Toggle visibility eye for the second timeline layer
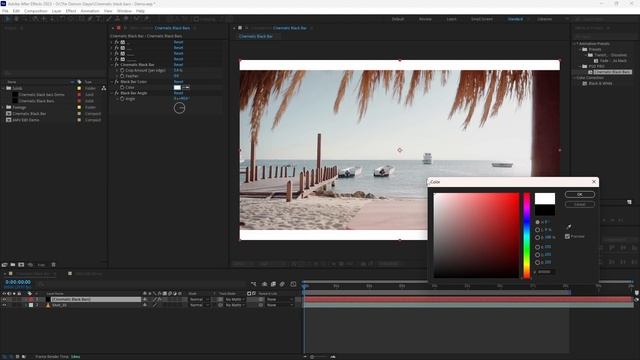The width and height of the screenshot is (640, 360). (4, 305)
